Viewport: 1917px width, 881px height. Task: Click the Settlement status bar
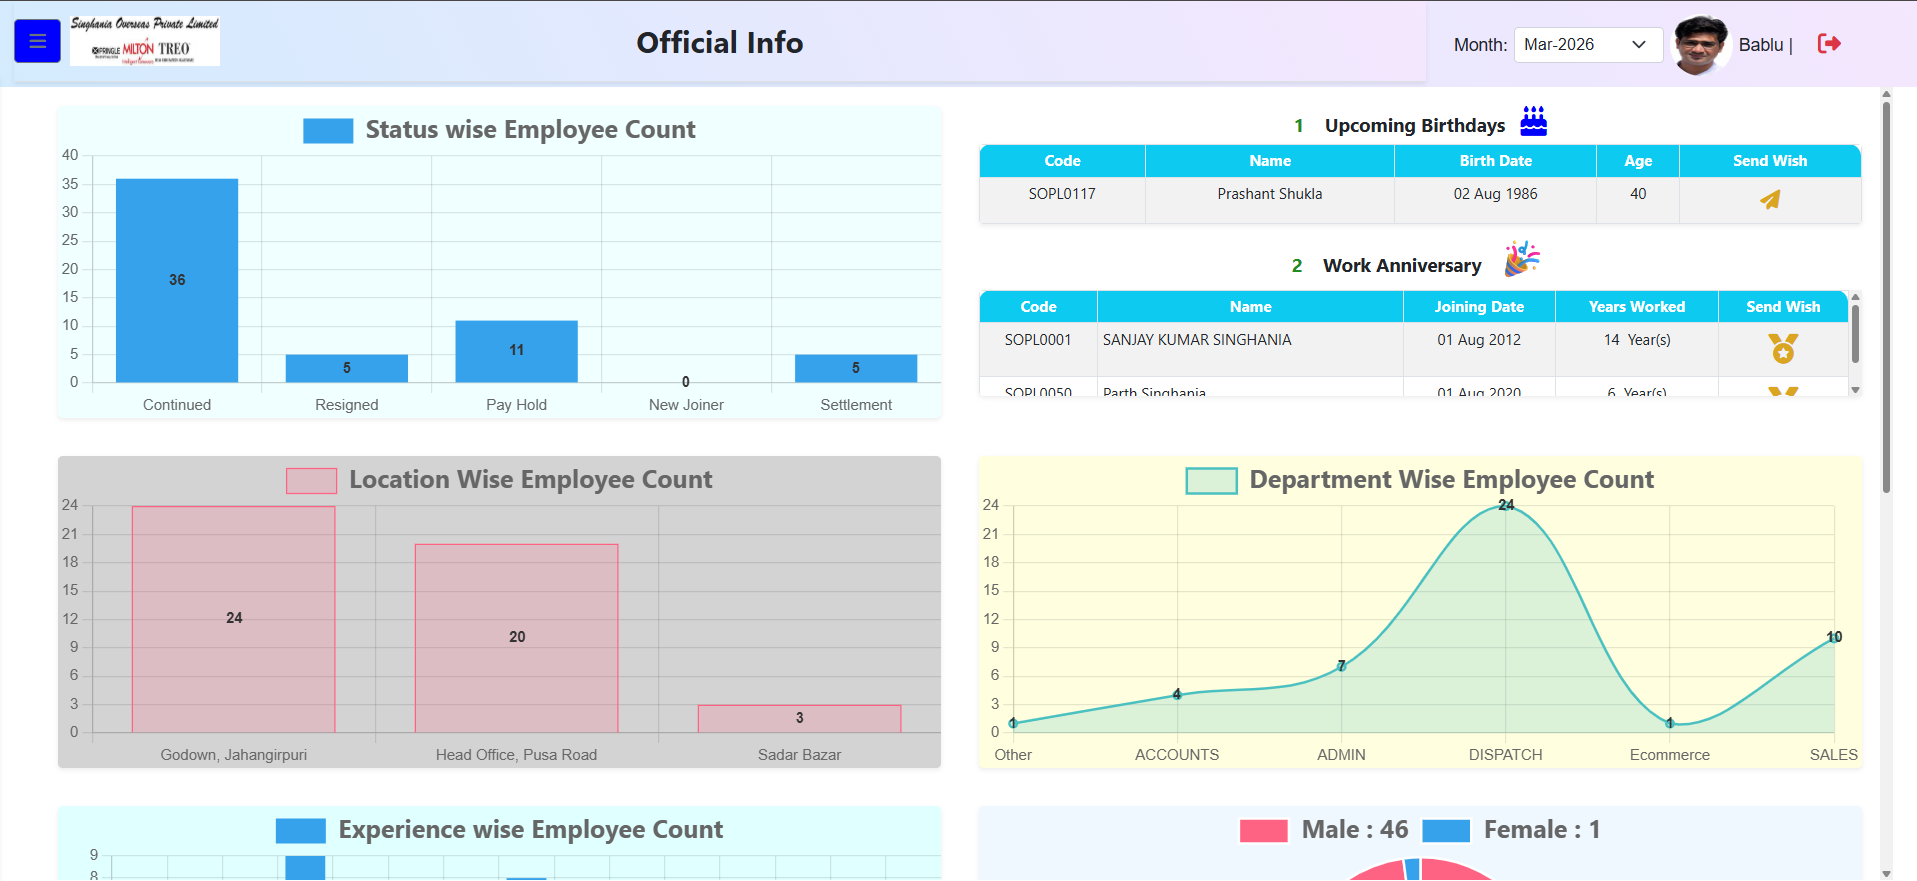pyautogui.click(x=856, y=368)
